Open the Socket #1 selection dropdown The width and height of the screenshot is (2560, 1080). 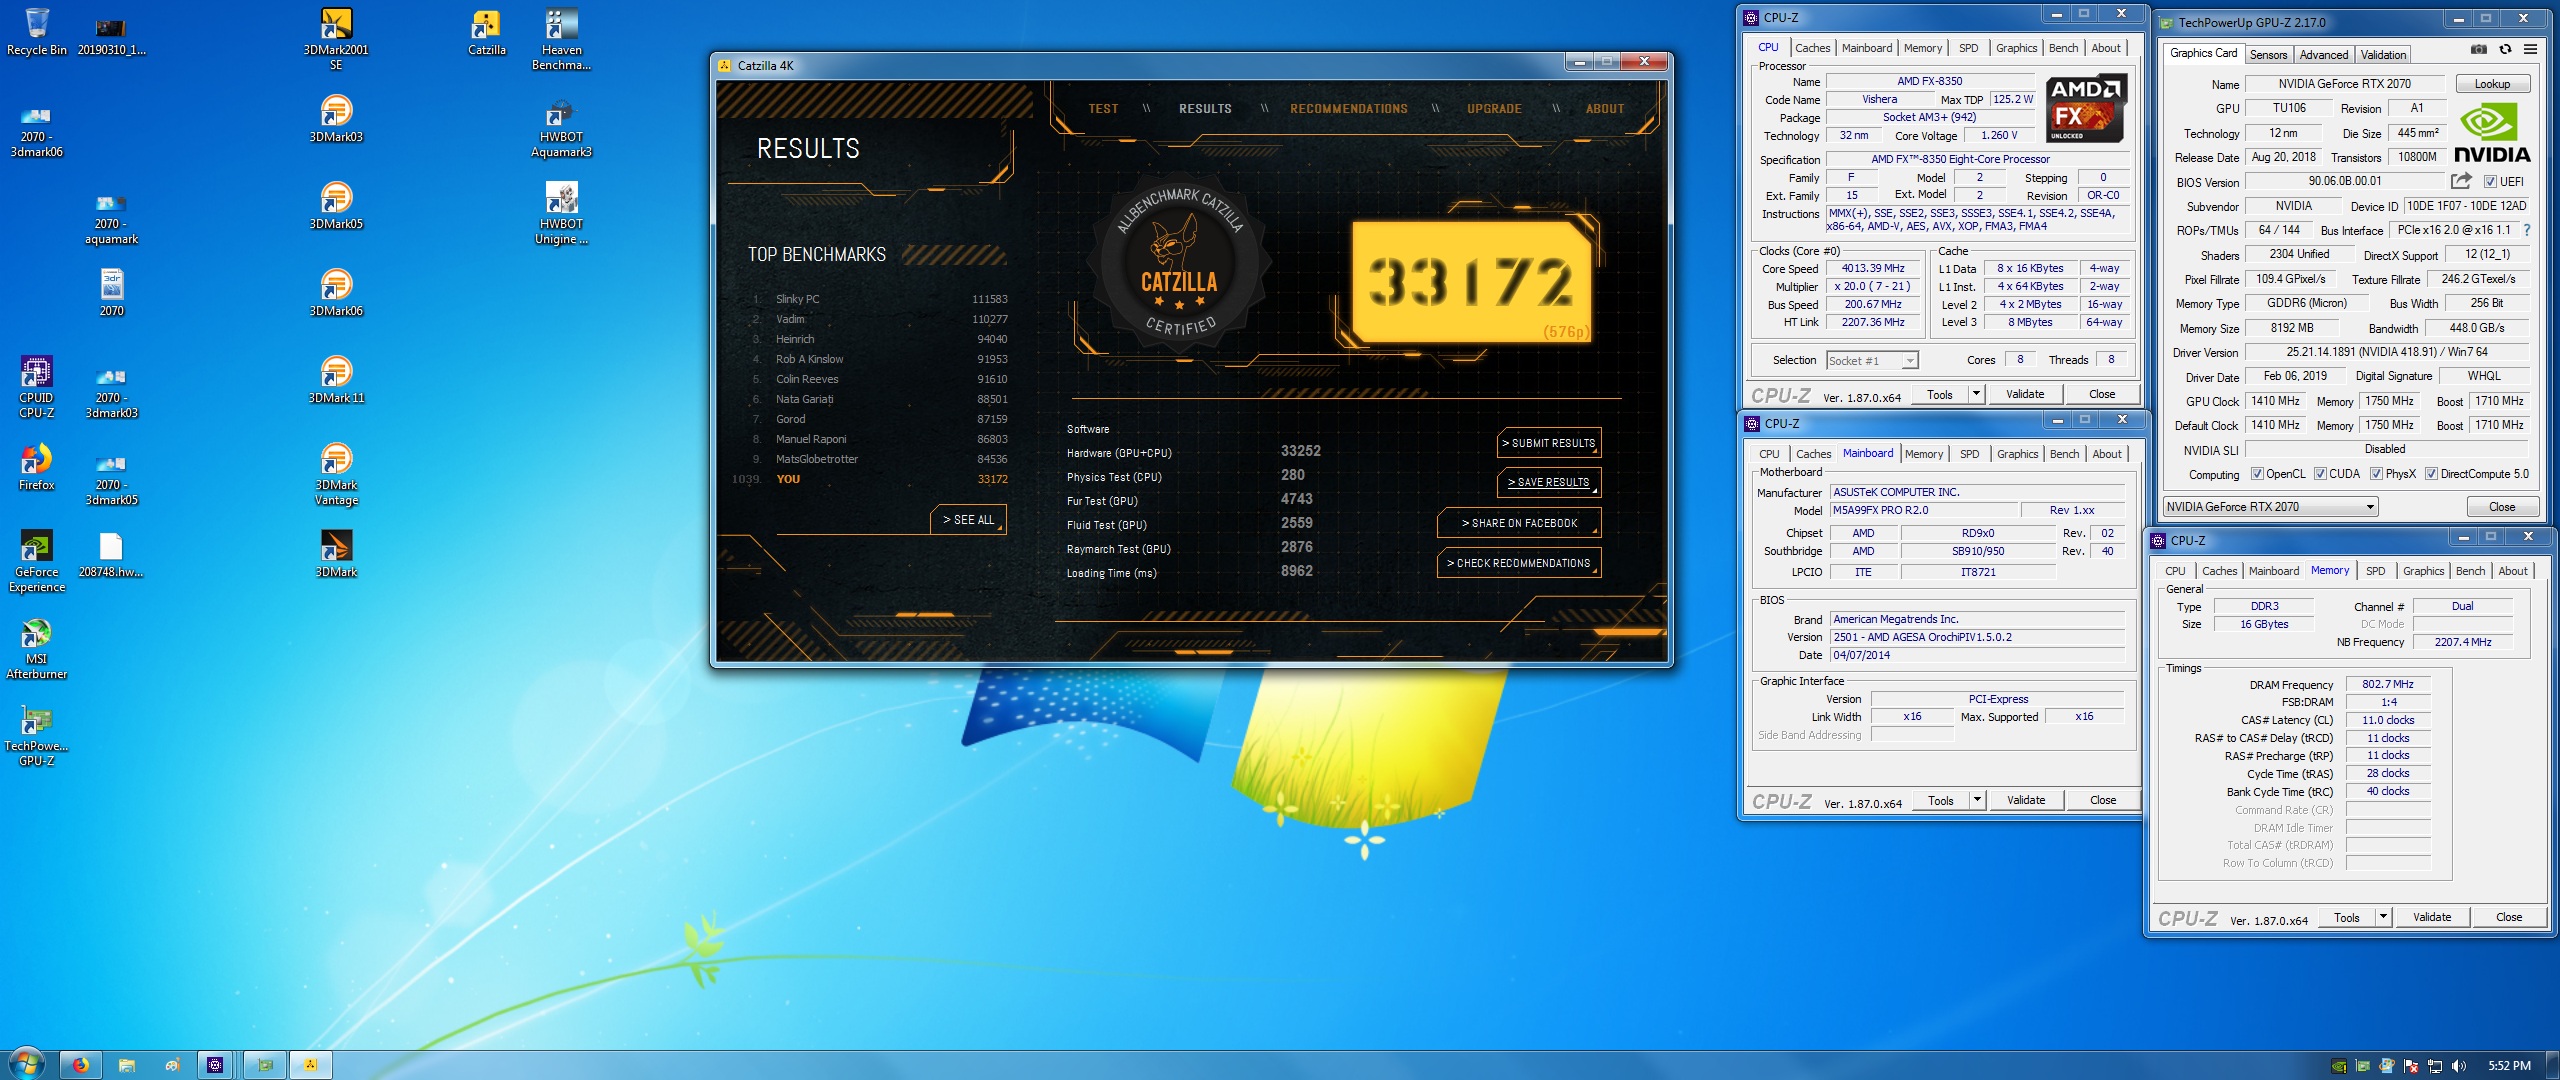pos(1872,361)
